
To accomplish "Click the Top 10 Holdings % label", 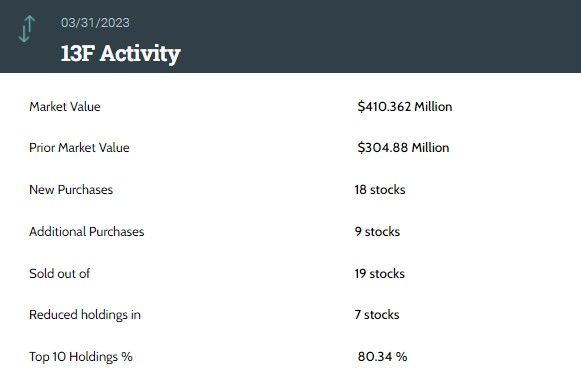I will pyautogui.click(x=81, y=356).
